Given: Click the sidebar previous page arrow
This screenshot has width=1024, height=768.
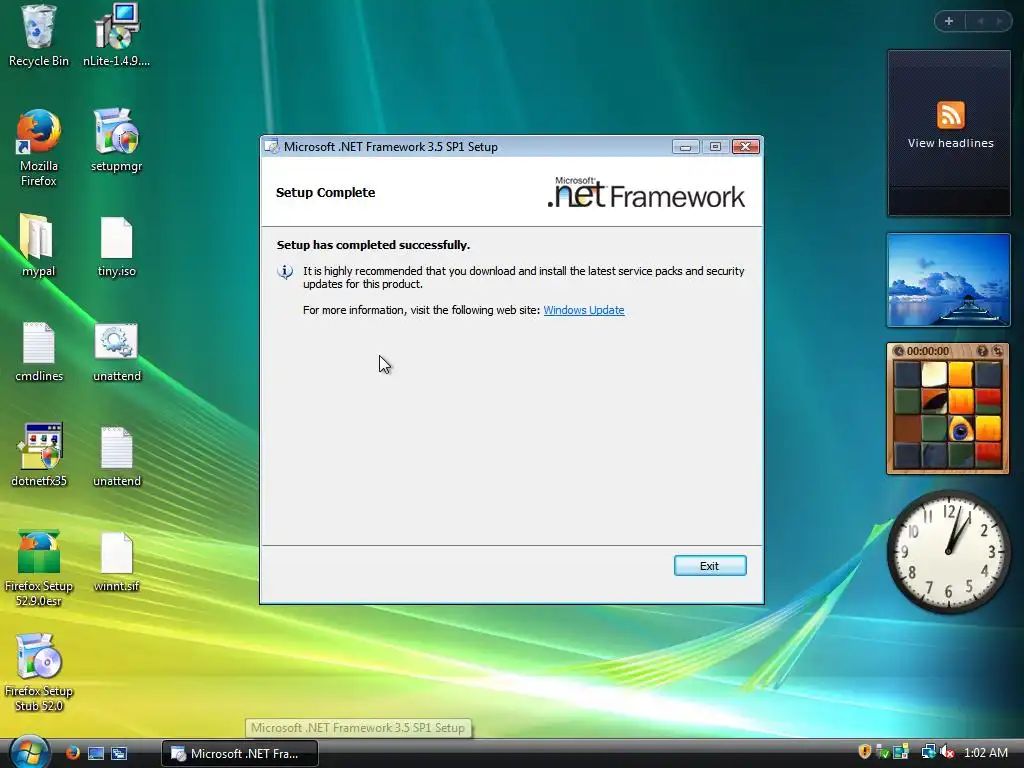Looking at the screenshot, I should pyautogui.click(x=980, y=22).
